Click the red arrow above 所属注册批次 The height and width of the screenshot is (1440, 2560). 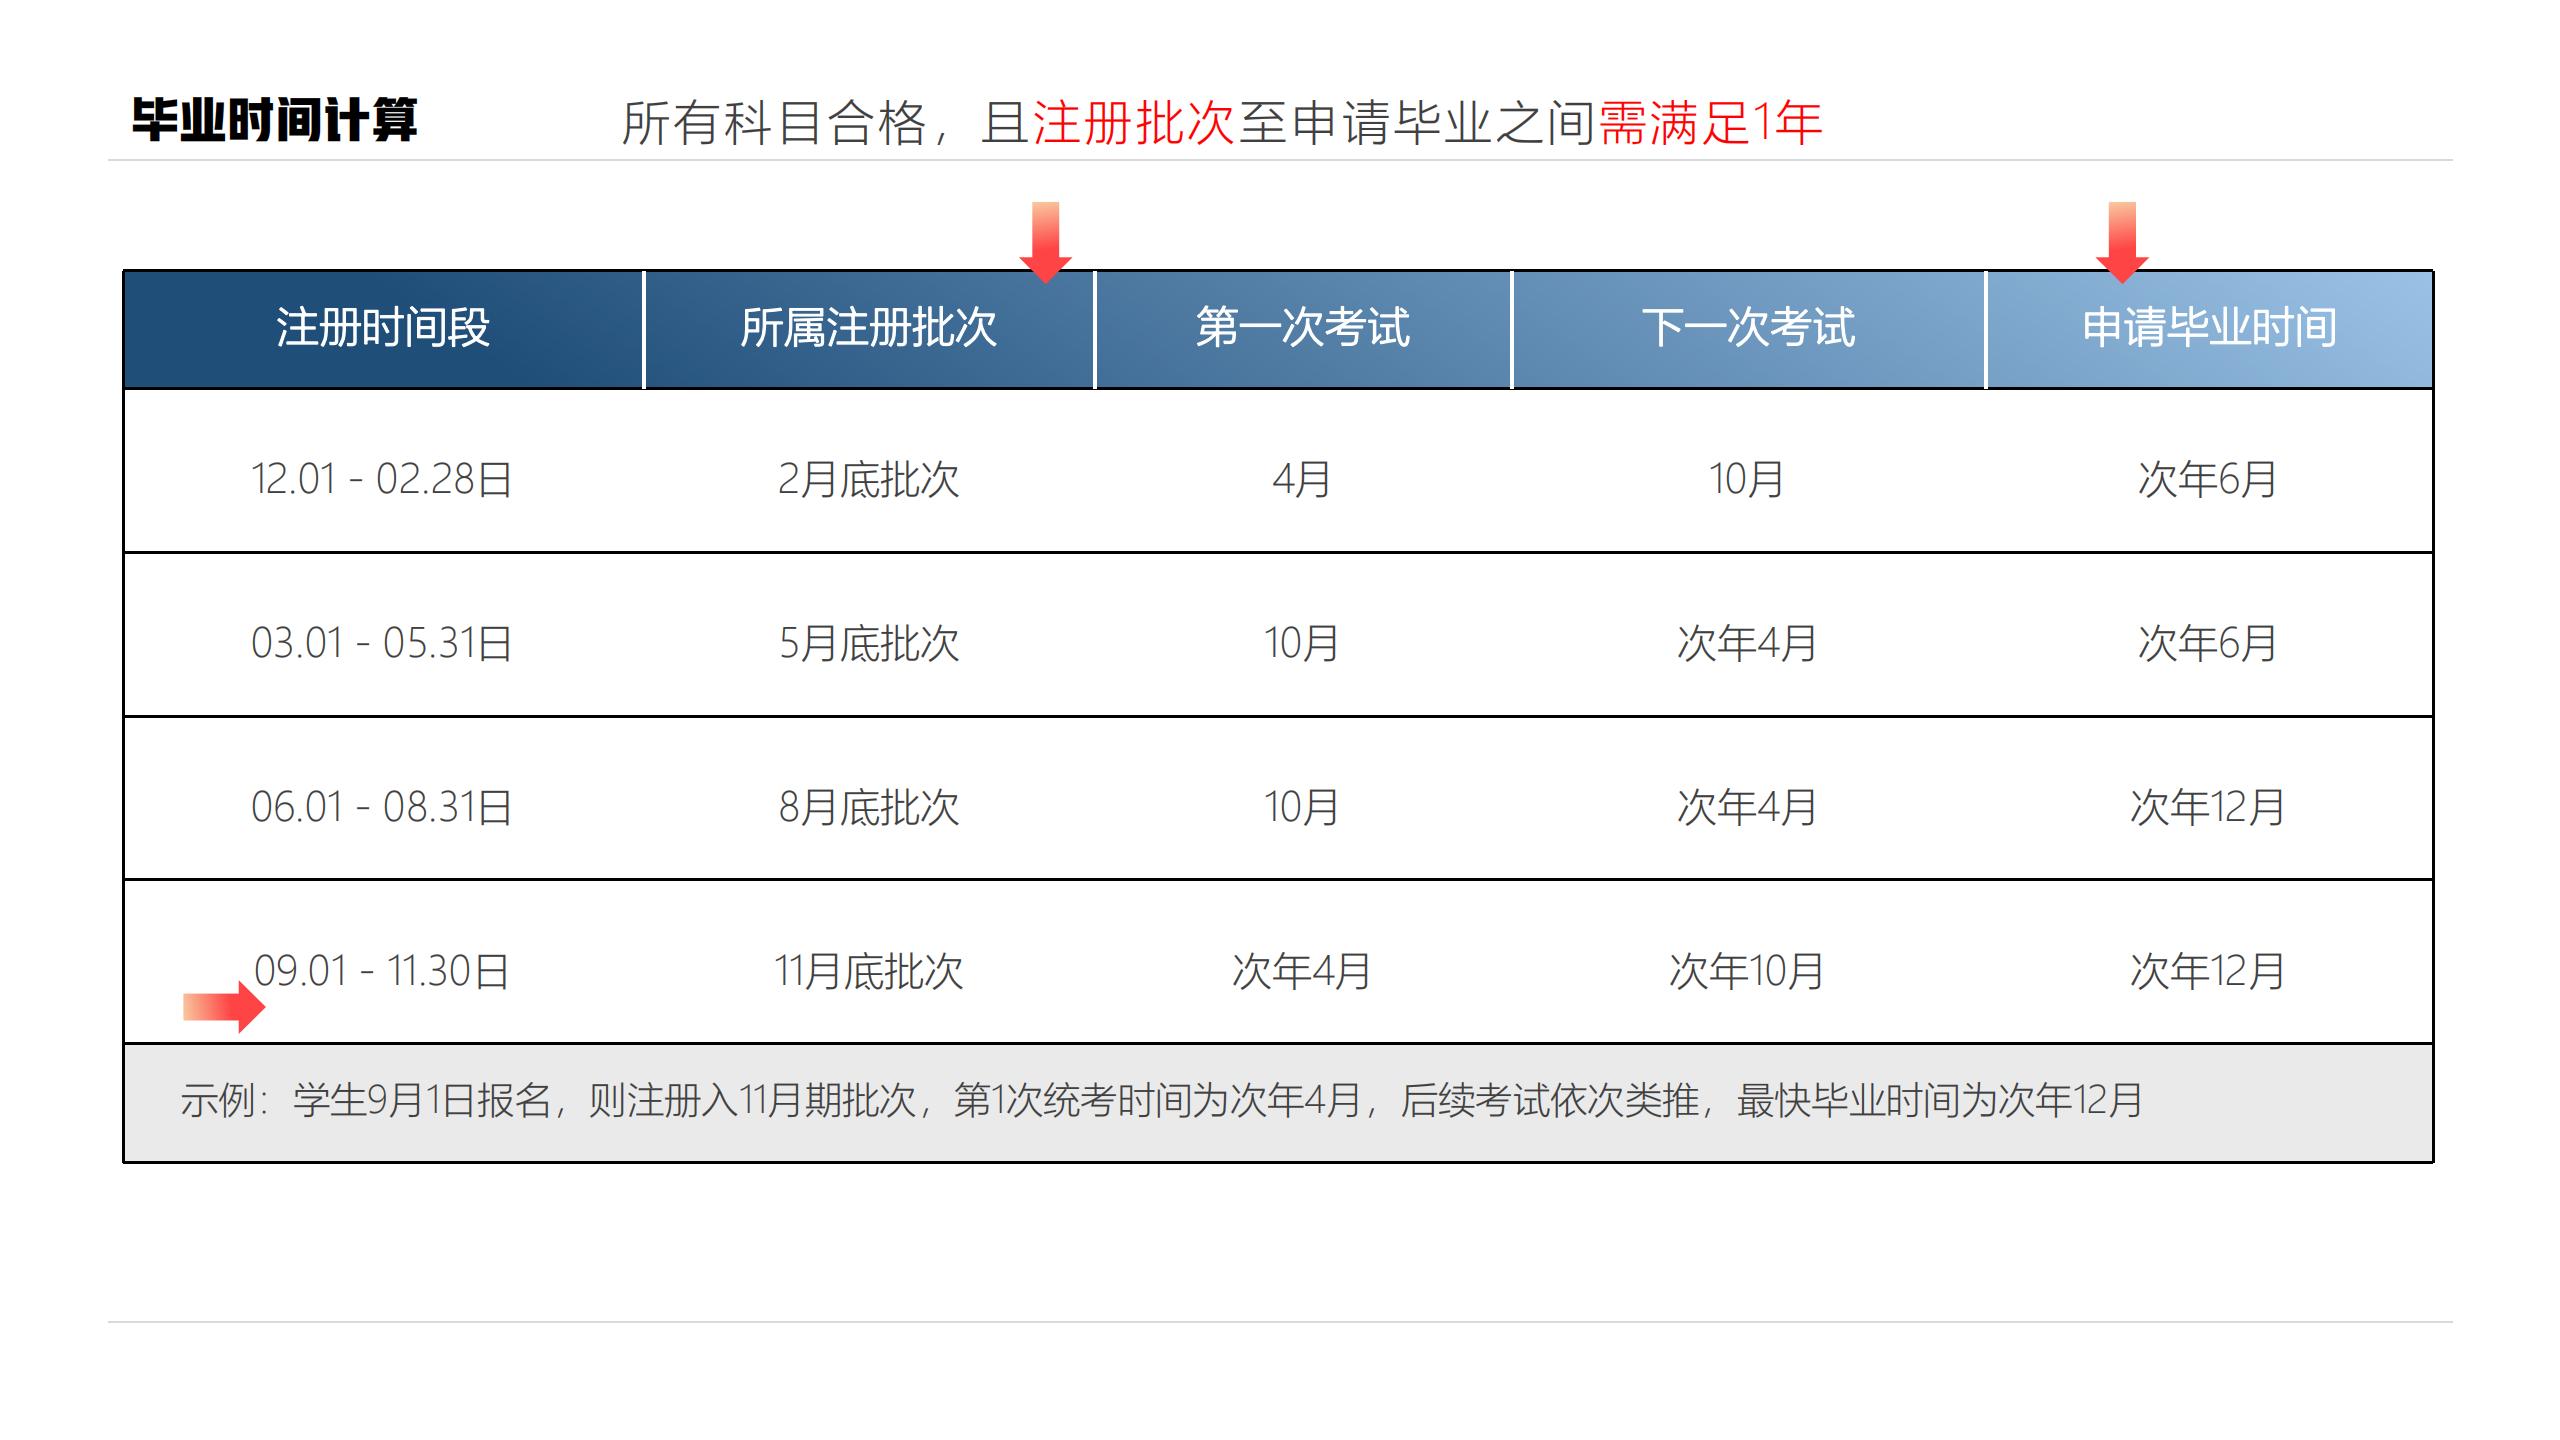(1045, 241)
